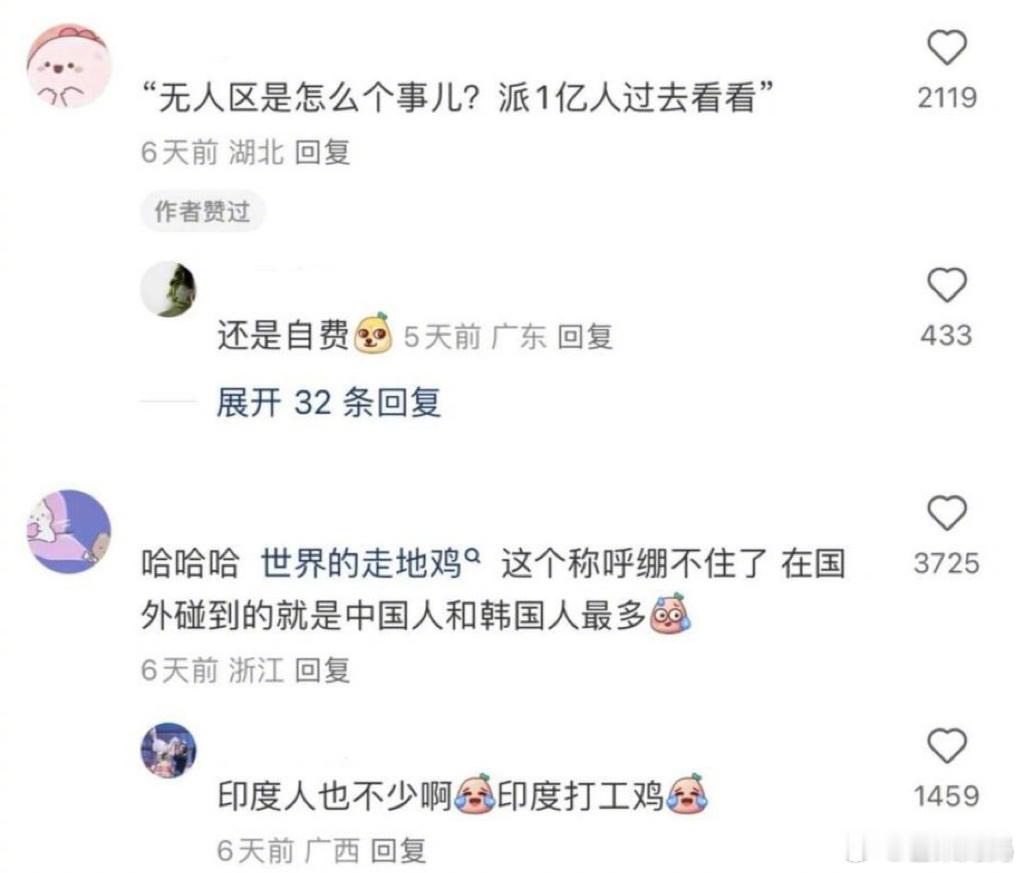Reply to the Zhejiang 走地鸡 comment
1024x873 pixels.
(323, 671)
